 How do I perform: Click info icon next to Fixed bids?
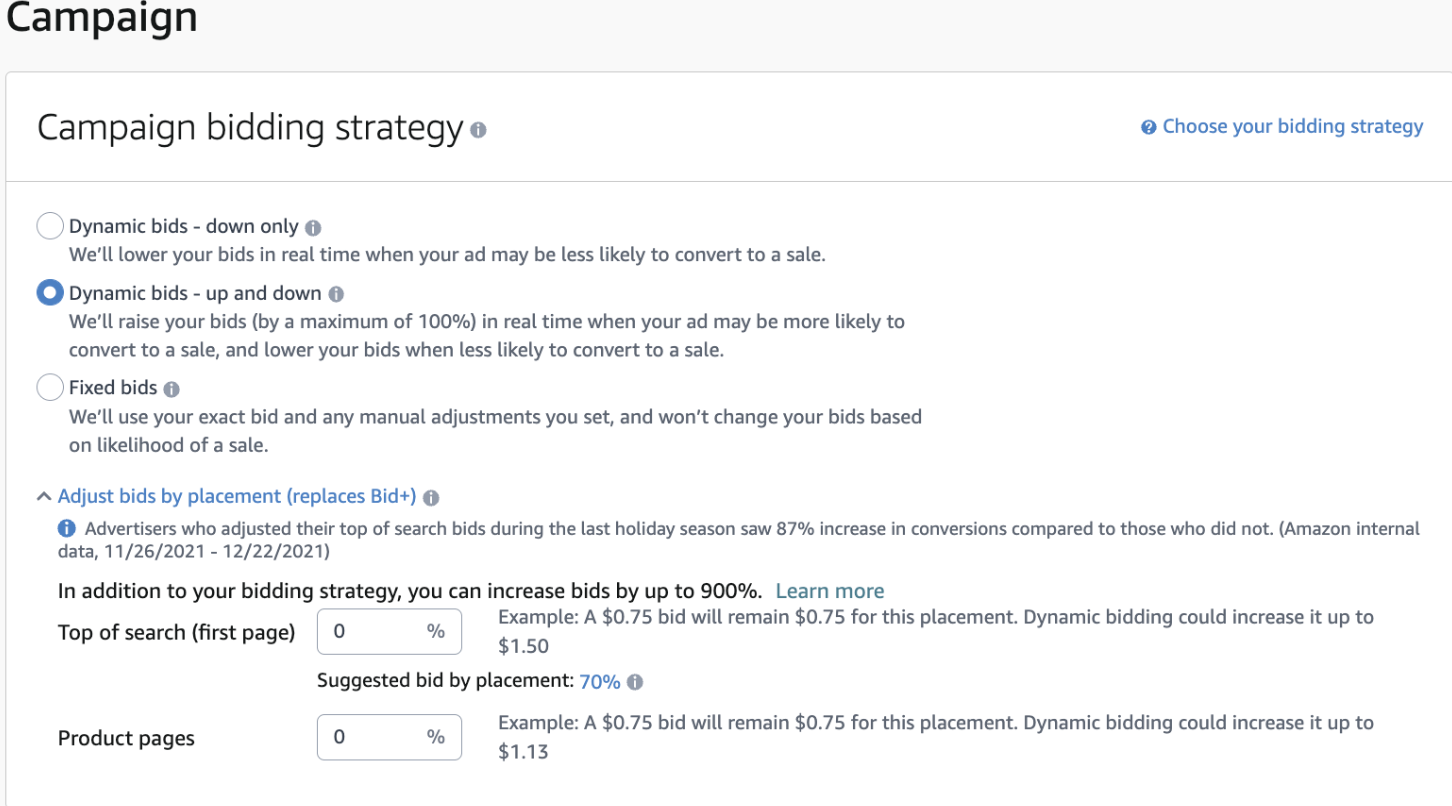(171, 388)
